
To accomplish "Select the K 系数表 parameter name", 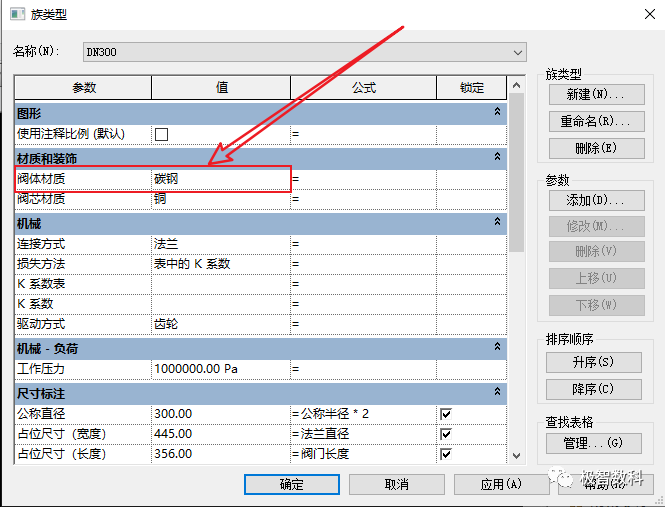I will 41,284.
